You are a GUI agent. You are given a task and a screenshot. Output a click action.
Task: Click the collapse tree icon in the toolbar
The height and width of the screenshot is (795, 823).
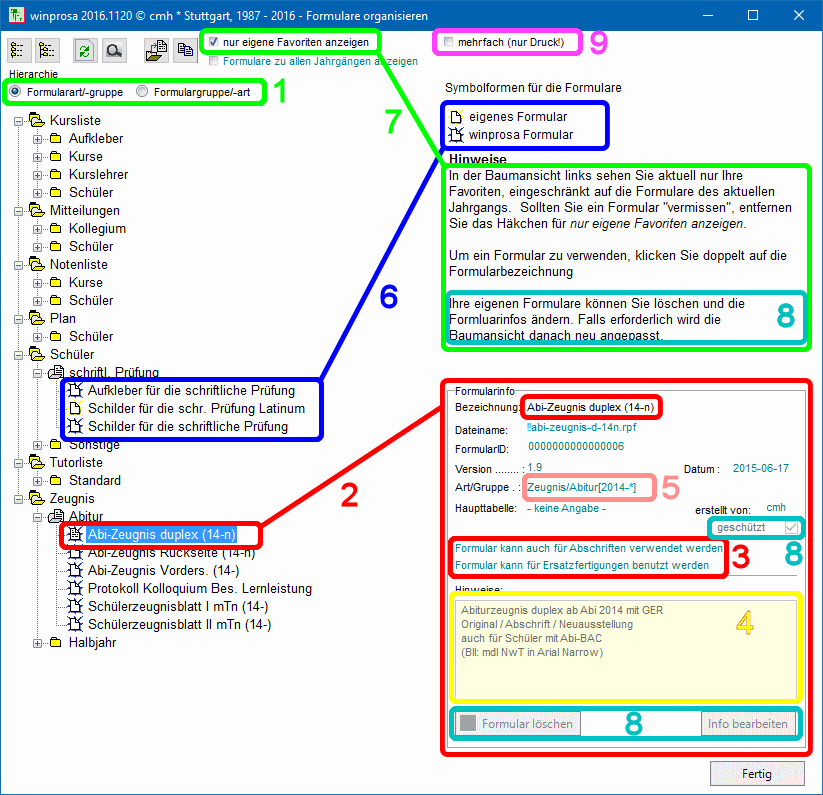pos(47,51)
